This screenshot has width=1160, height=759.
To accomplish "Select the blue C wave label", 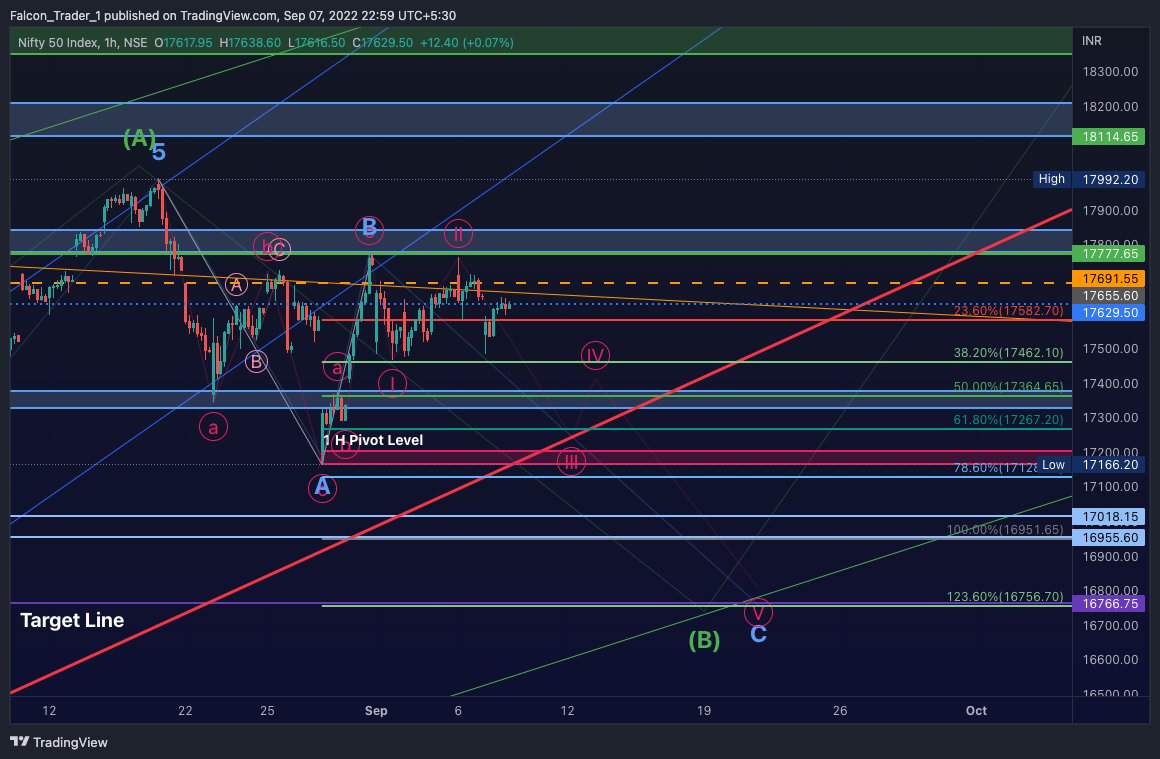I will pos(758,635).
